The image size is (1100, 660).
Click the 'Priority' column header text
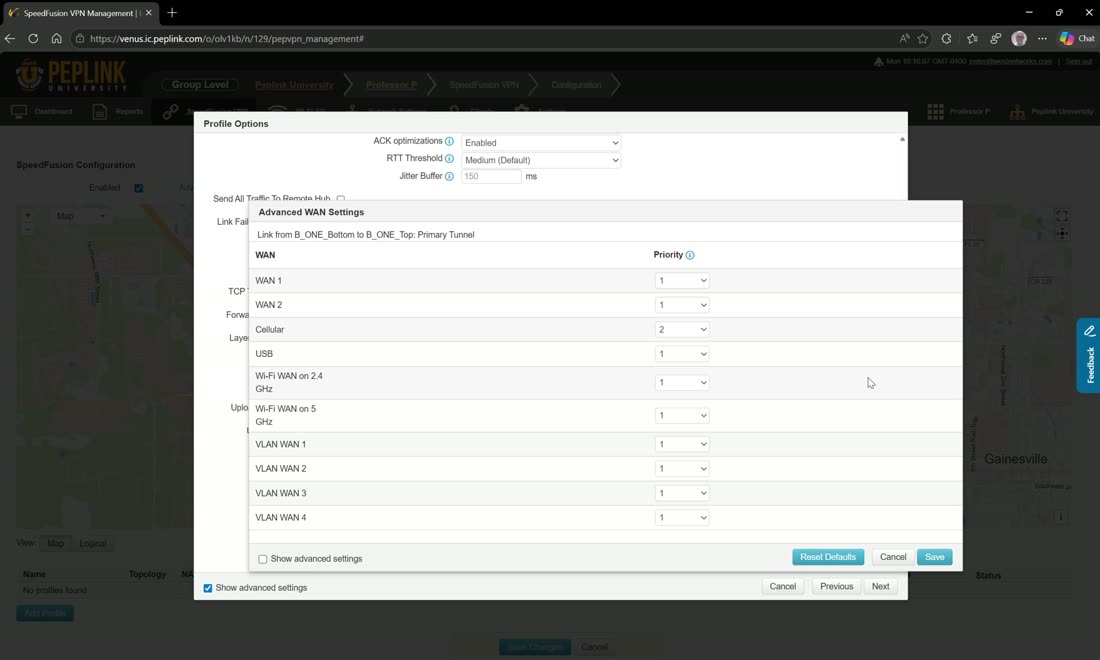[668, 255]
